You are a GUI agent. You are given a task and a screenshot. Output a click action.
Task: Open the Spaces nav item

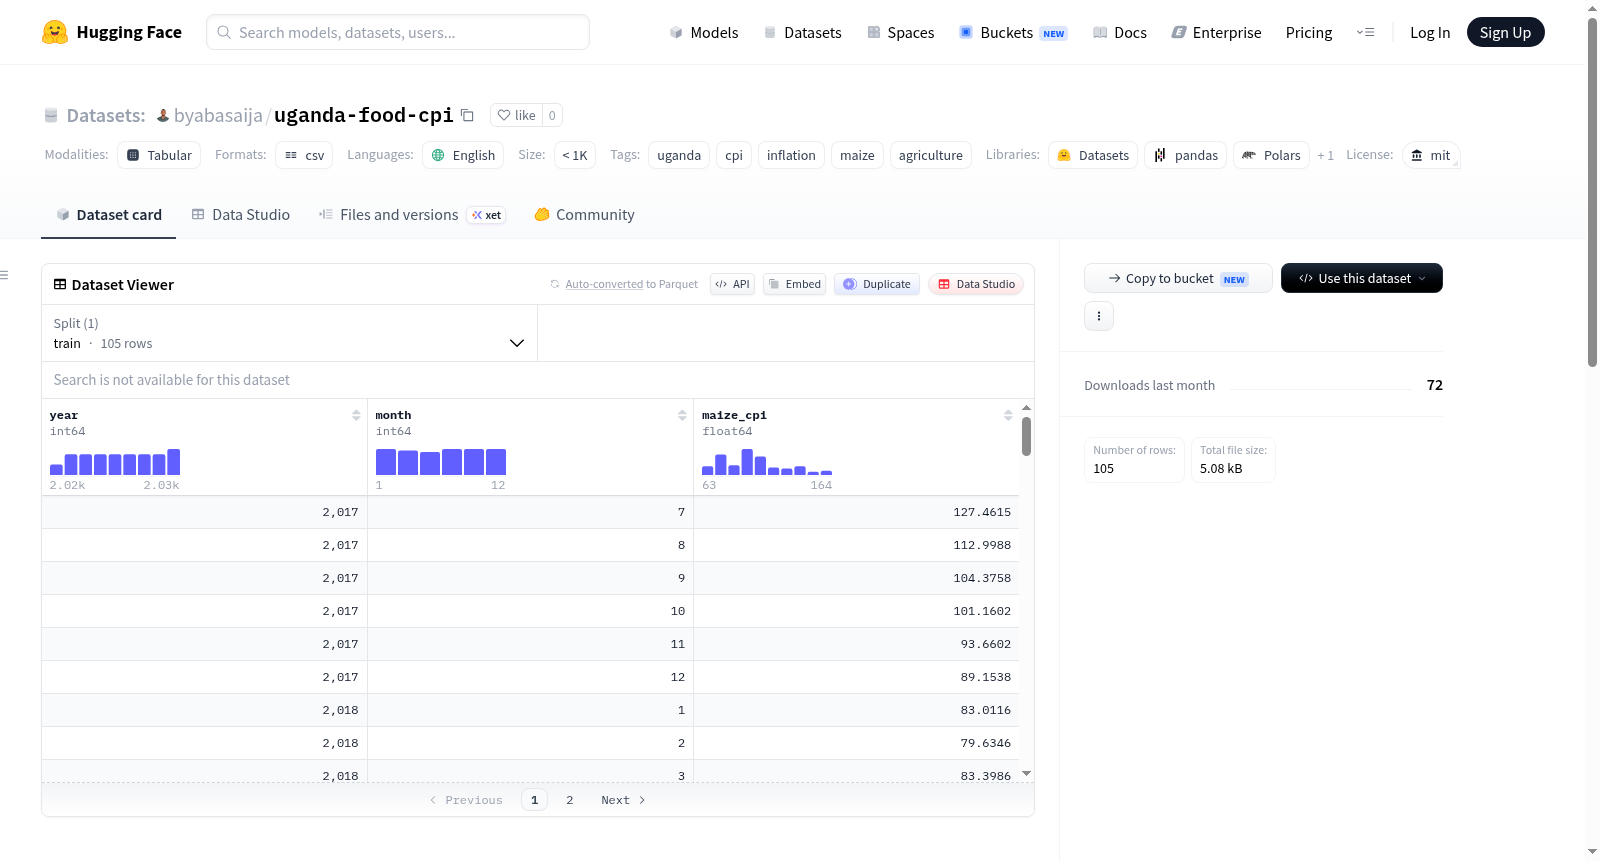pos(900,32)
